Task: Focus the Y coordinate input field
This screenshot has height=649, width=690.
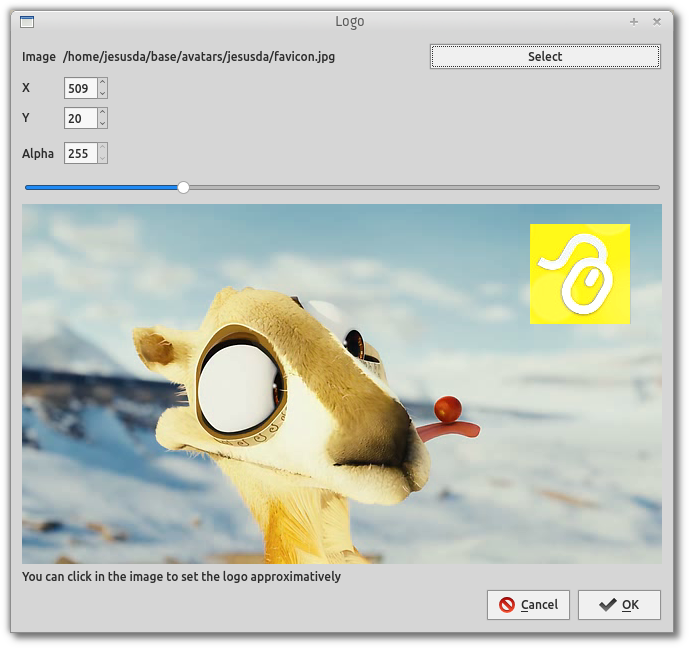Action: [x=80, y=119]
